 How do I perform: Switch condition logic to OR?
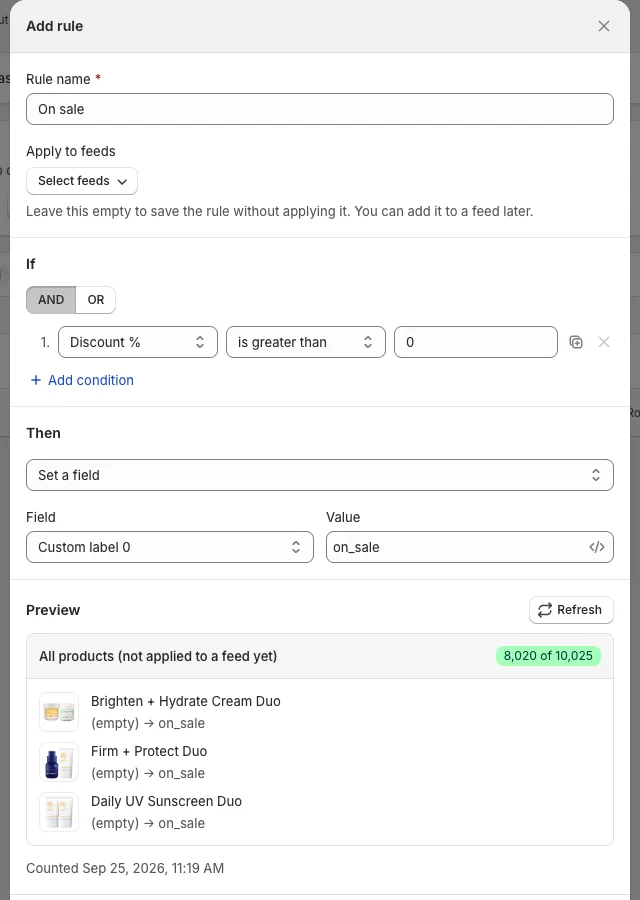pos(96,300)
